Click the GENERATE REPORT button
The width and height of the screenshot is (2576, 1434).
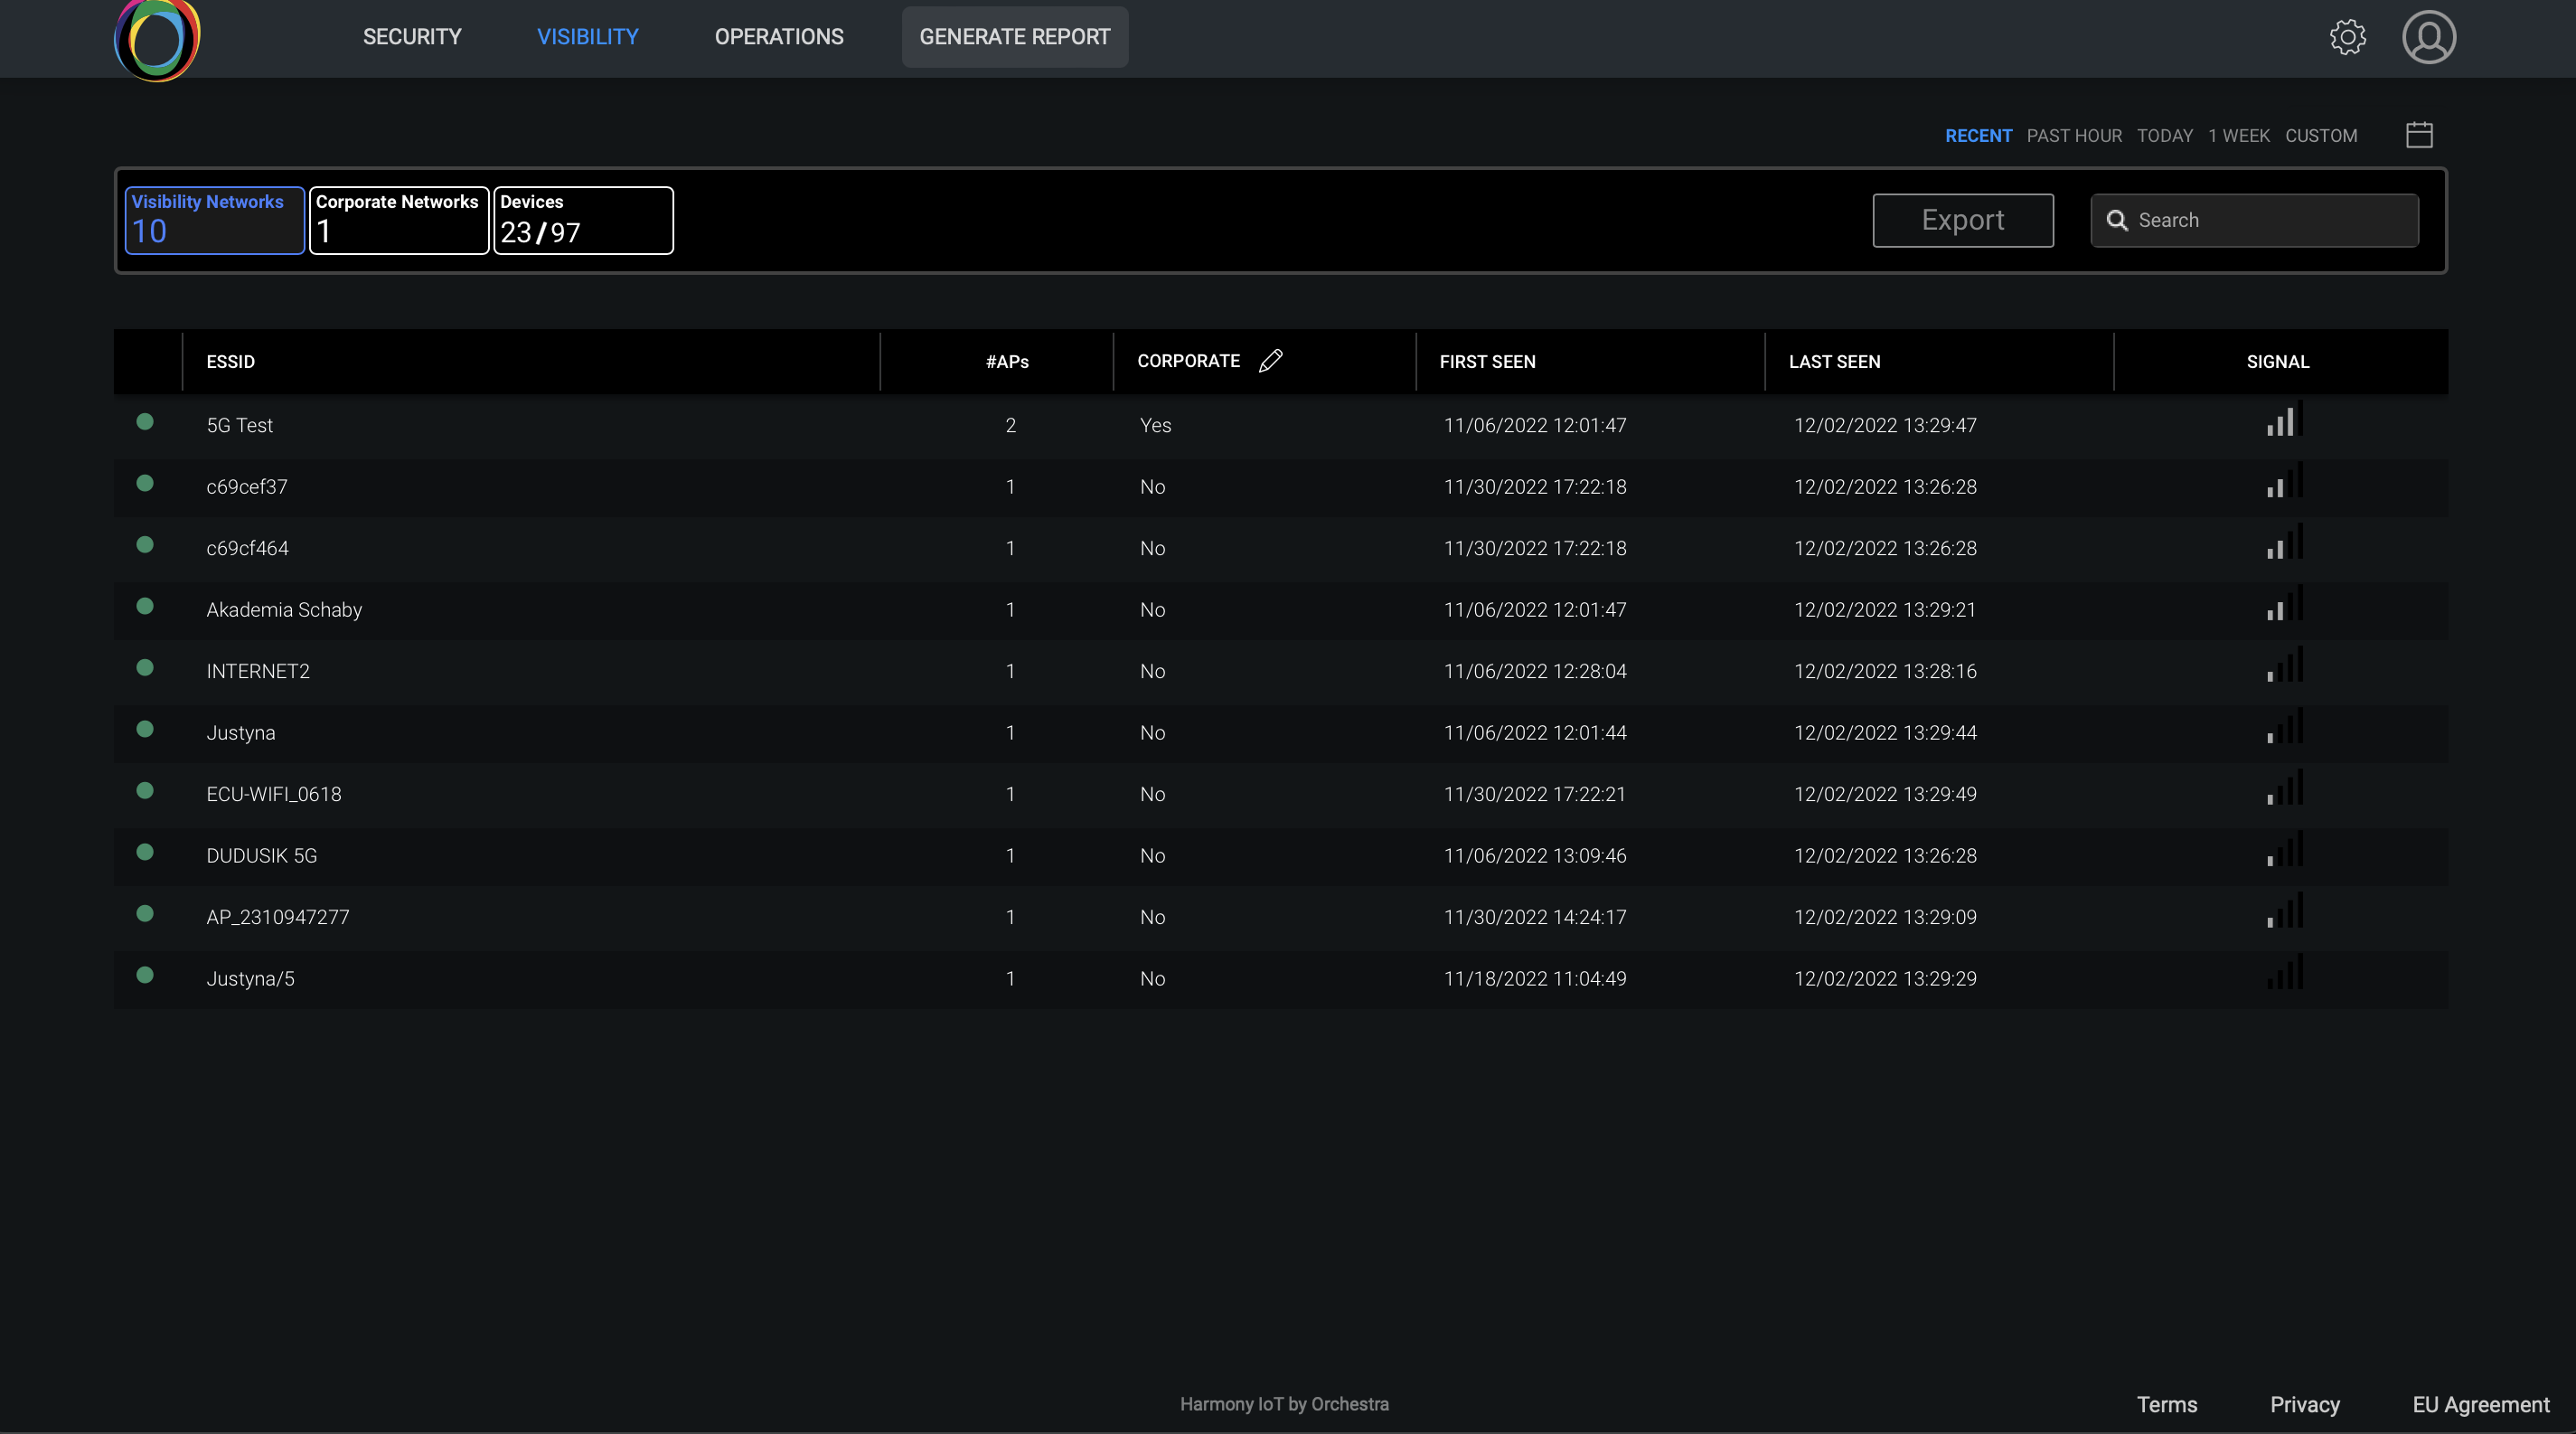tap(1015, 37)
